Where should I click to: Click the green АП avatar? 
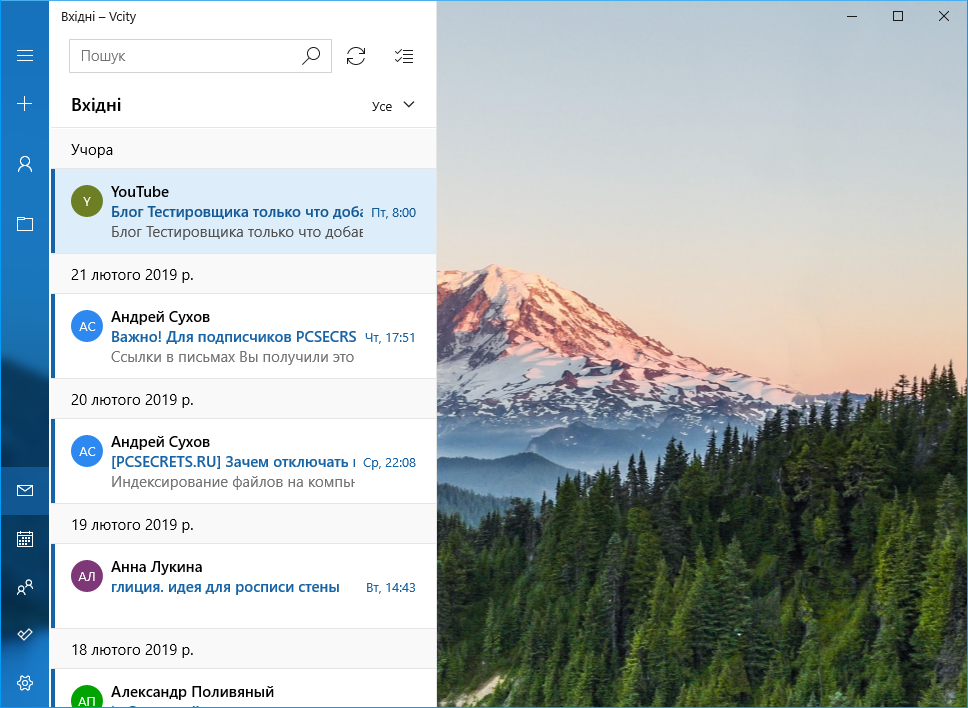(87, 698)
